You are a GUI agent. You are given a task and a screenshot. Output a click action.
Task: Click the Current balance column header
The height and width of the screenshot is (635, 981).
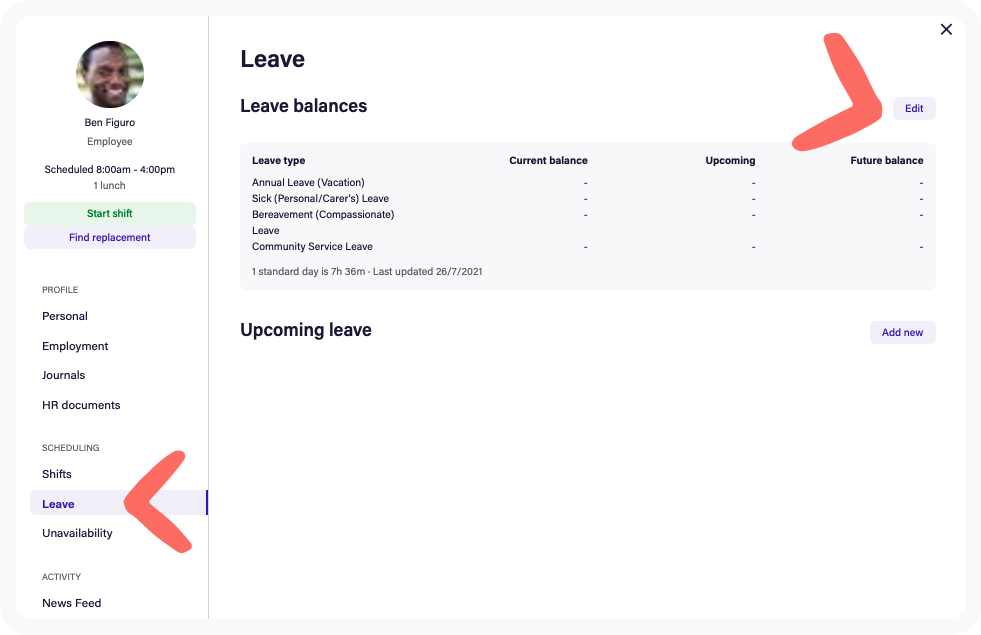(x=548, y=160)
